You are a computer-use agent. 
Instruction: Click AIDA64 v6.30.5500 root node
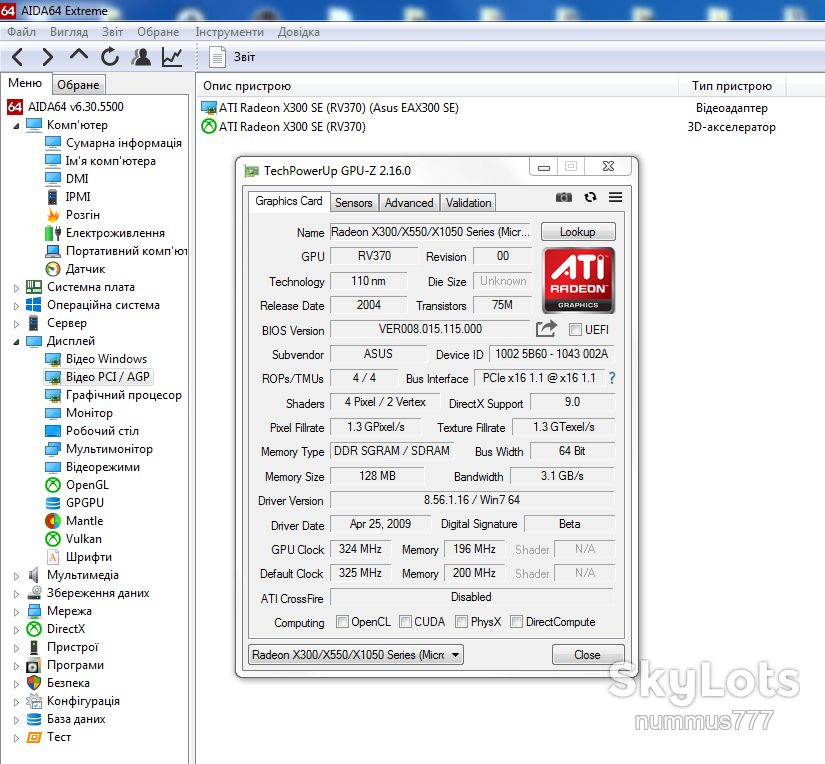pyautogui.click(x=66, y=107)
